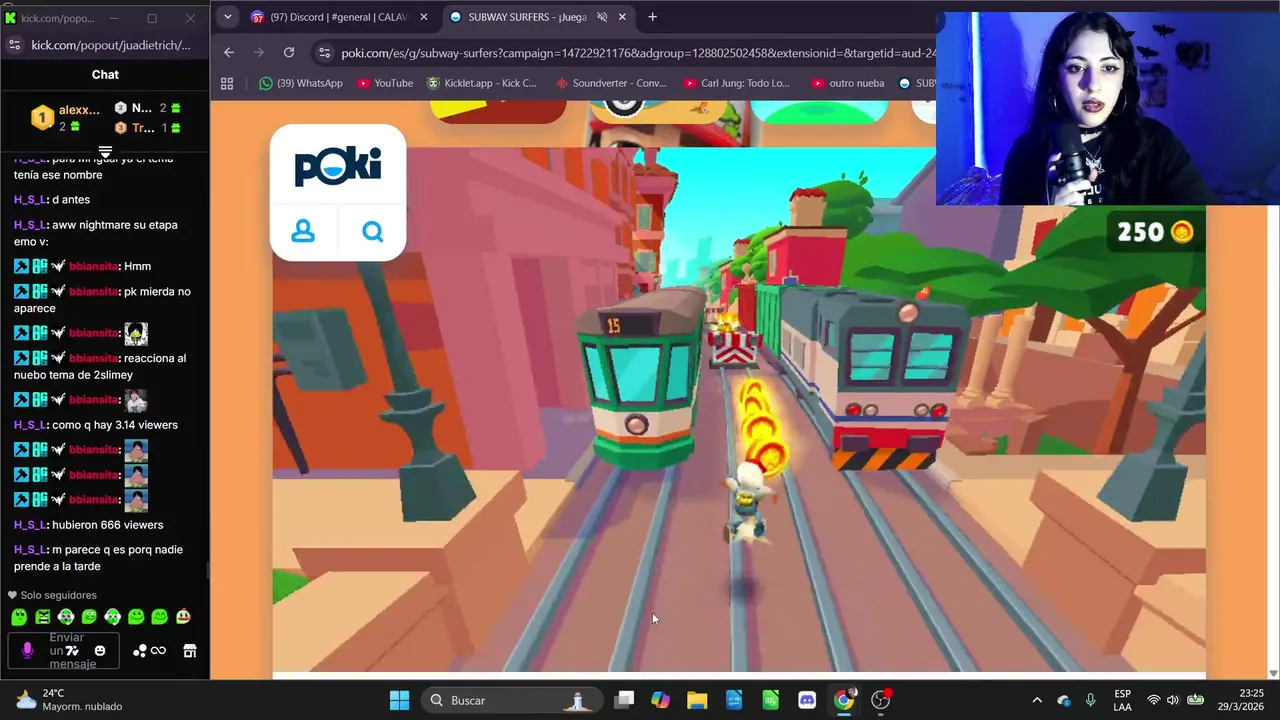The width and height of the screenshot is (1280, 720).
Task: Click the Buscar taskbar search box
Action: tap(512, 700)
